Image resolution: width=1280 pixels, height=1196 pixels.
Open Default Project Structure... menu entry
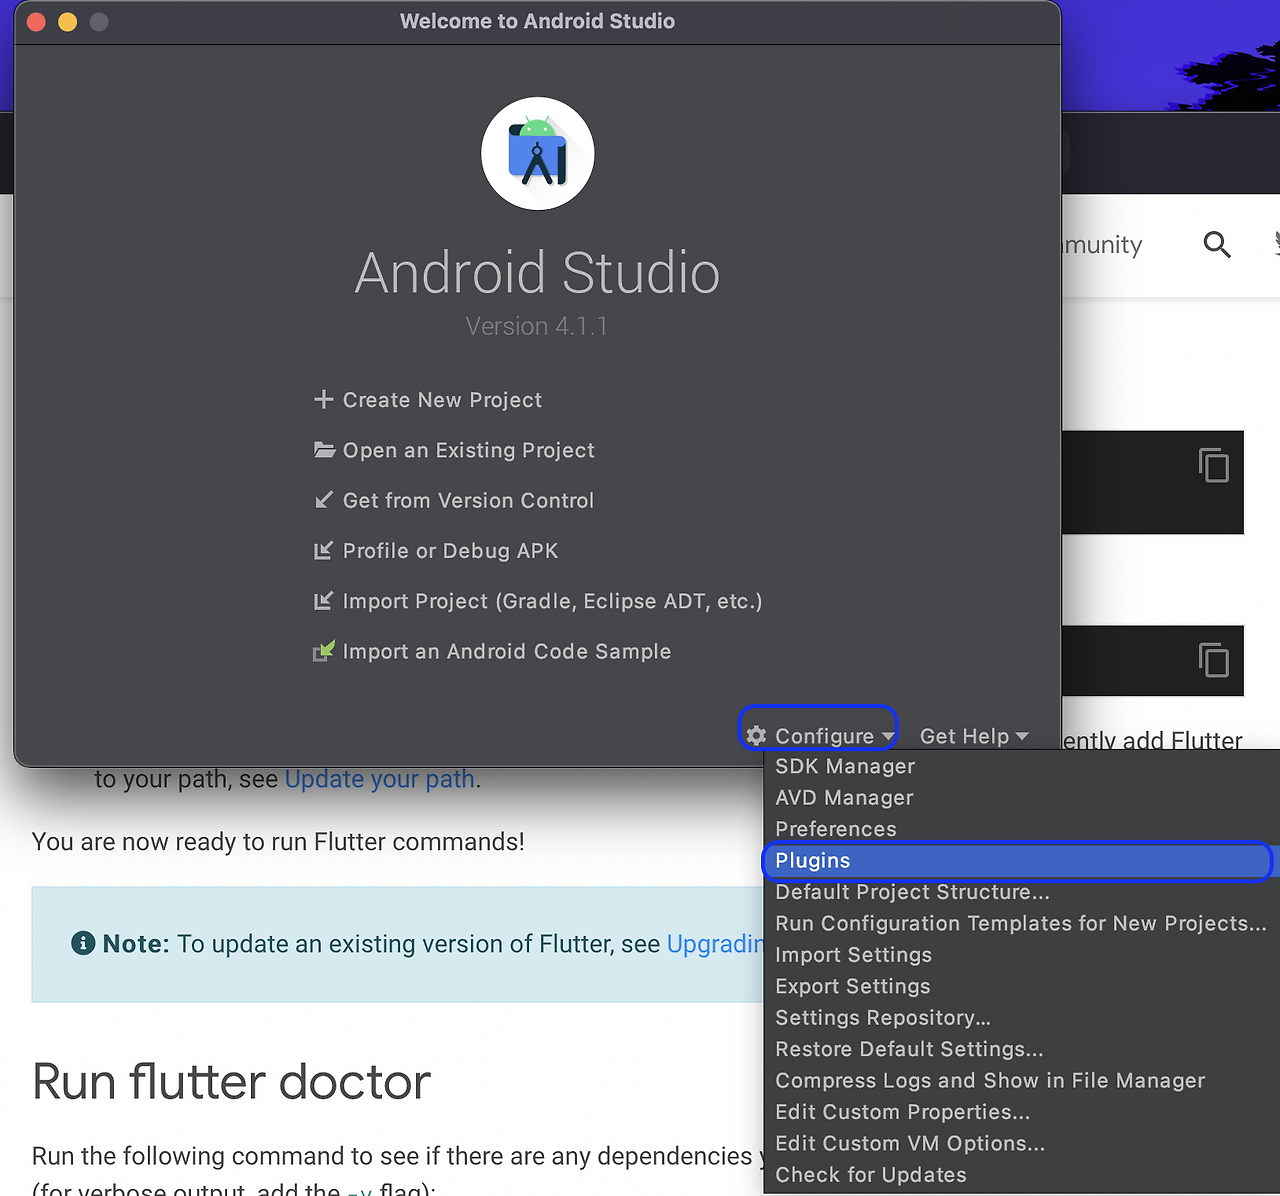click(x=1021, y=892)
